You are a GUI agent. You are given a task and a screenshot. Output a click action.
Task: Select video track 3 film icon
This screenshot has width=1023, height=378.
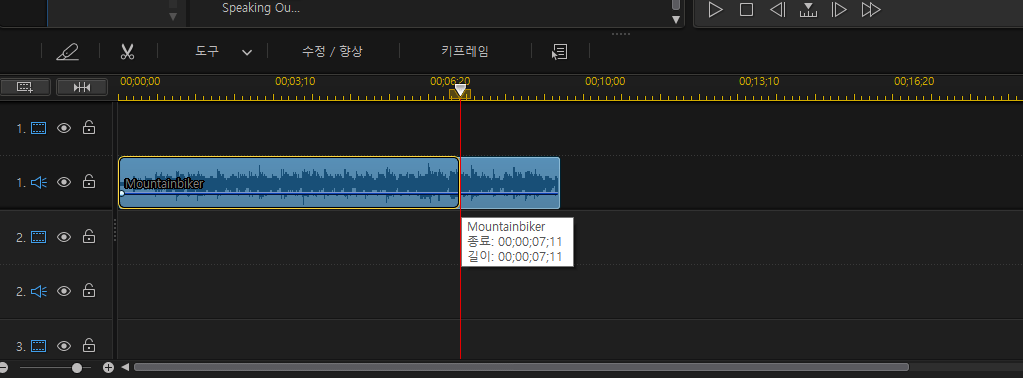click(38, 345)
